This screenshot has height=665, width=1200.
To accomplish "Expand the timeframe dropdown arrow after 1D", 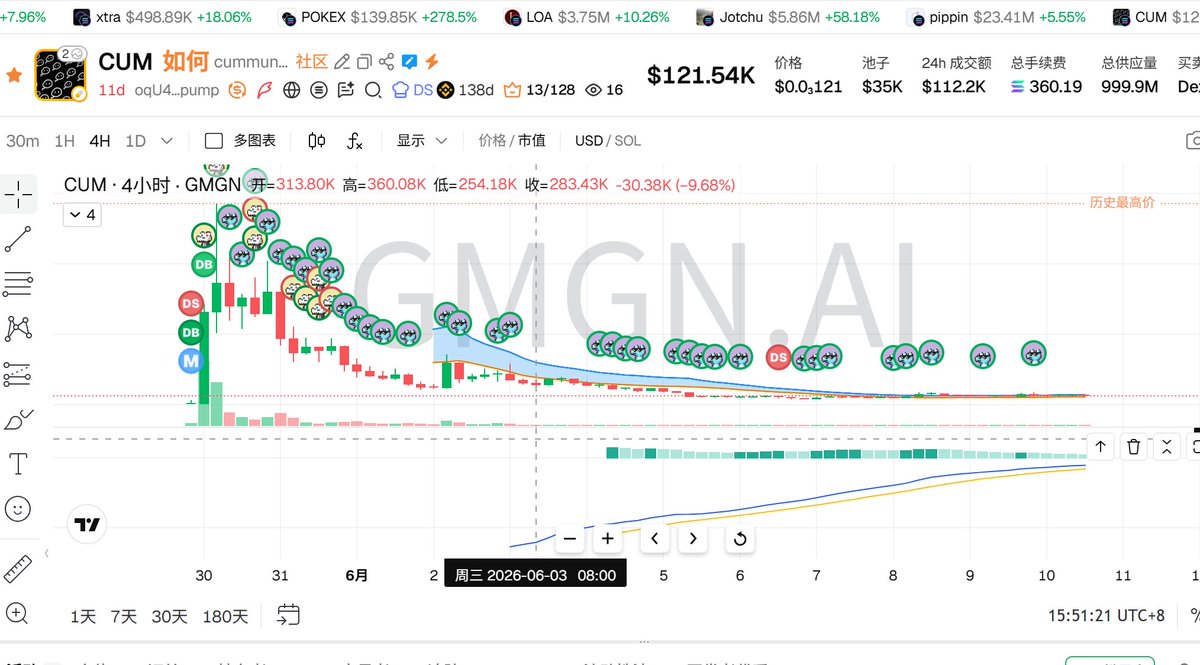I will tap(166, 141).
